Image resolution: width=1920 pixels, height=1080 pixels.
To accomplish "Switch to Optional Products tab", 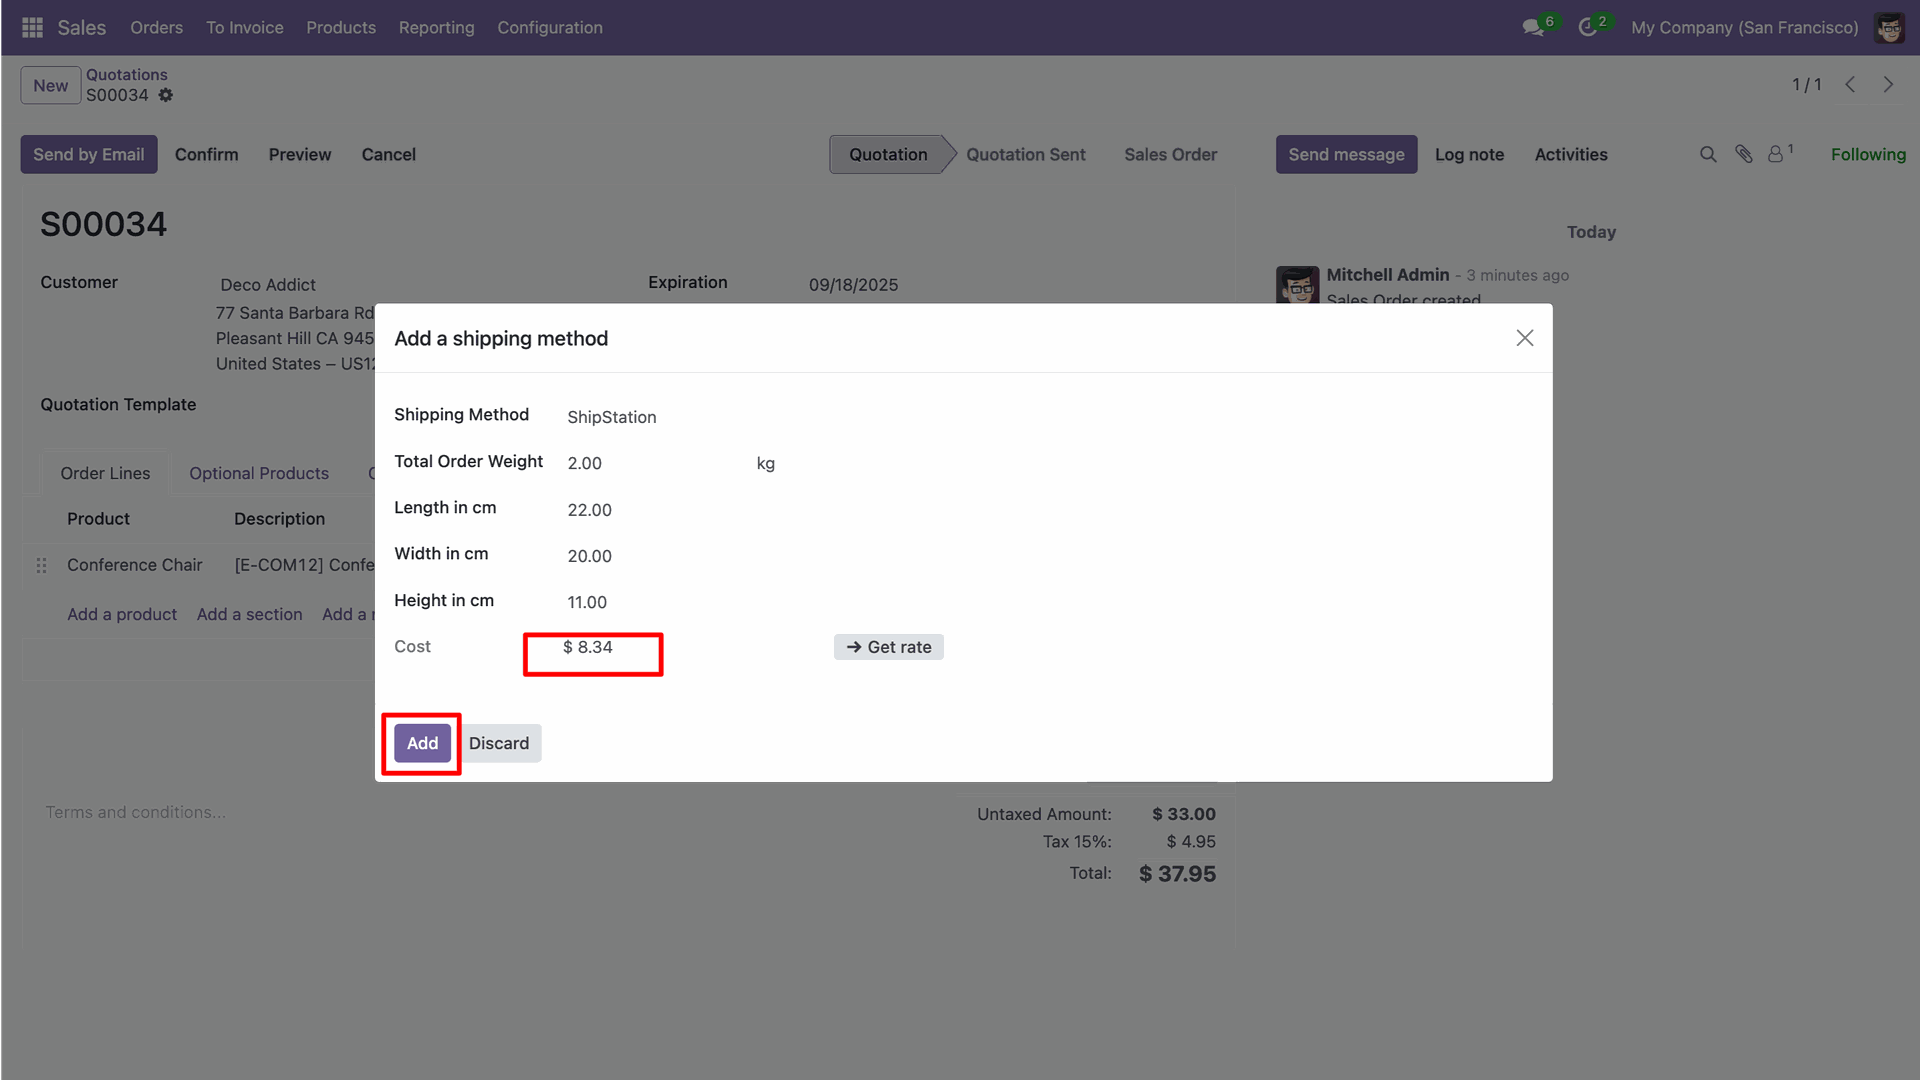I will 259,473.
